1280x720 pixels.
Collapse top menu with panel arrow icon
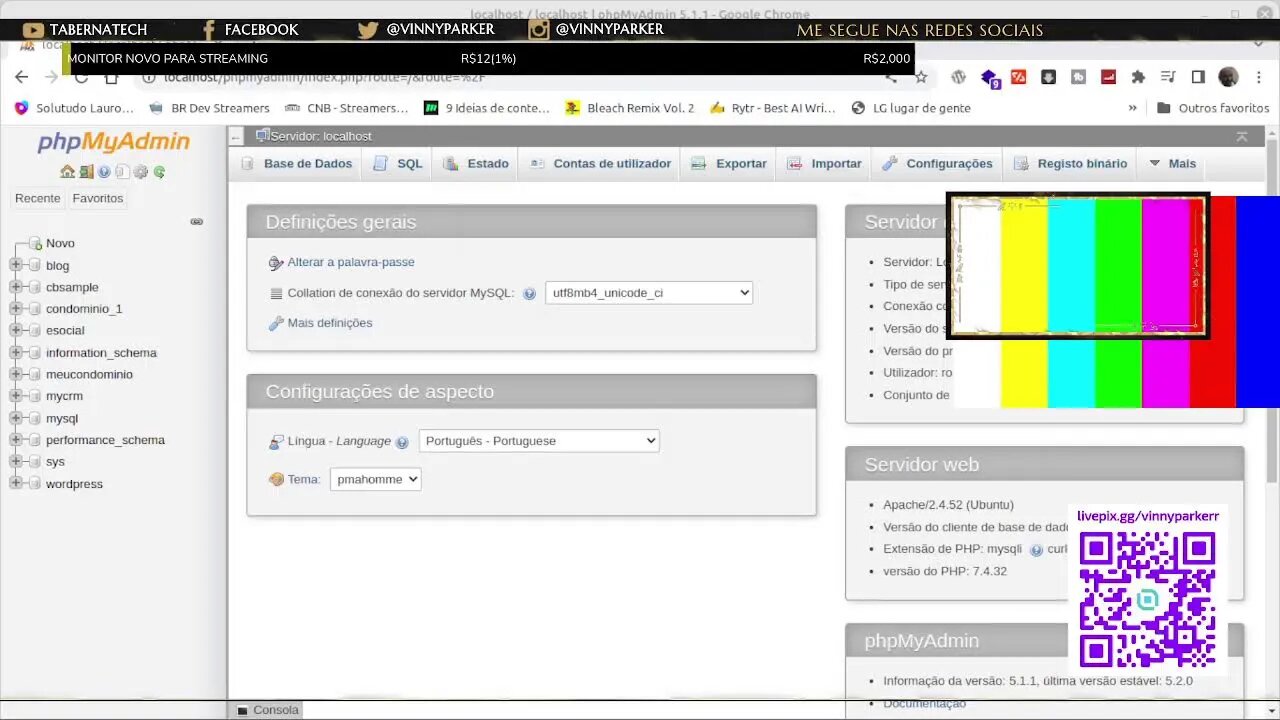point(1241,136)
